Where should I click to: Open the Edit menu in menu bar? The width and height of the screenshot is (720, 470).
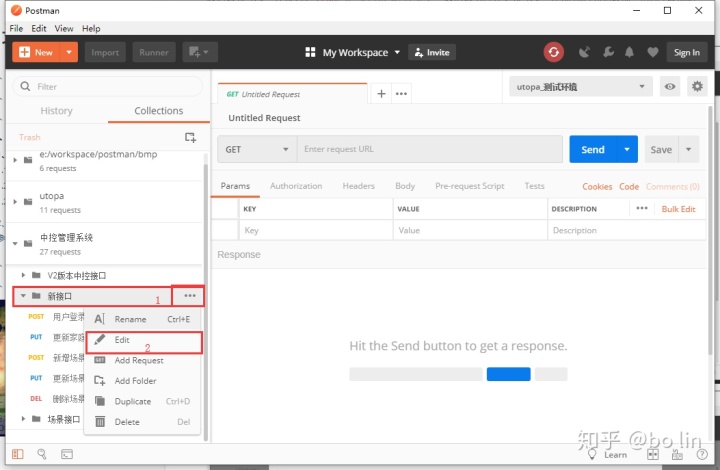tap(39, 28)
